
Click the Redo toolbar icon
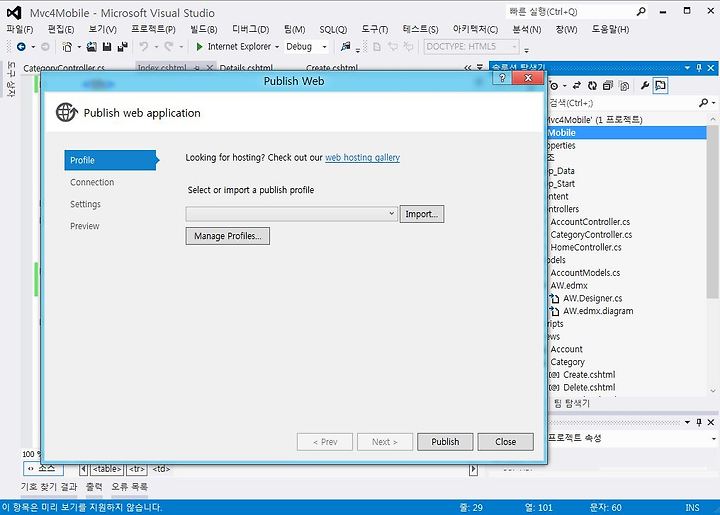[169, 46]
